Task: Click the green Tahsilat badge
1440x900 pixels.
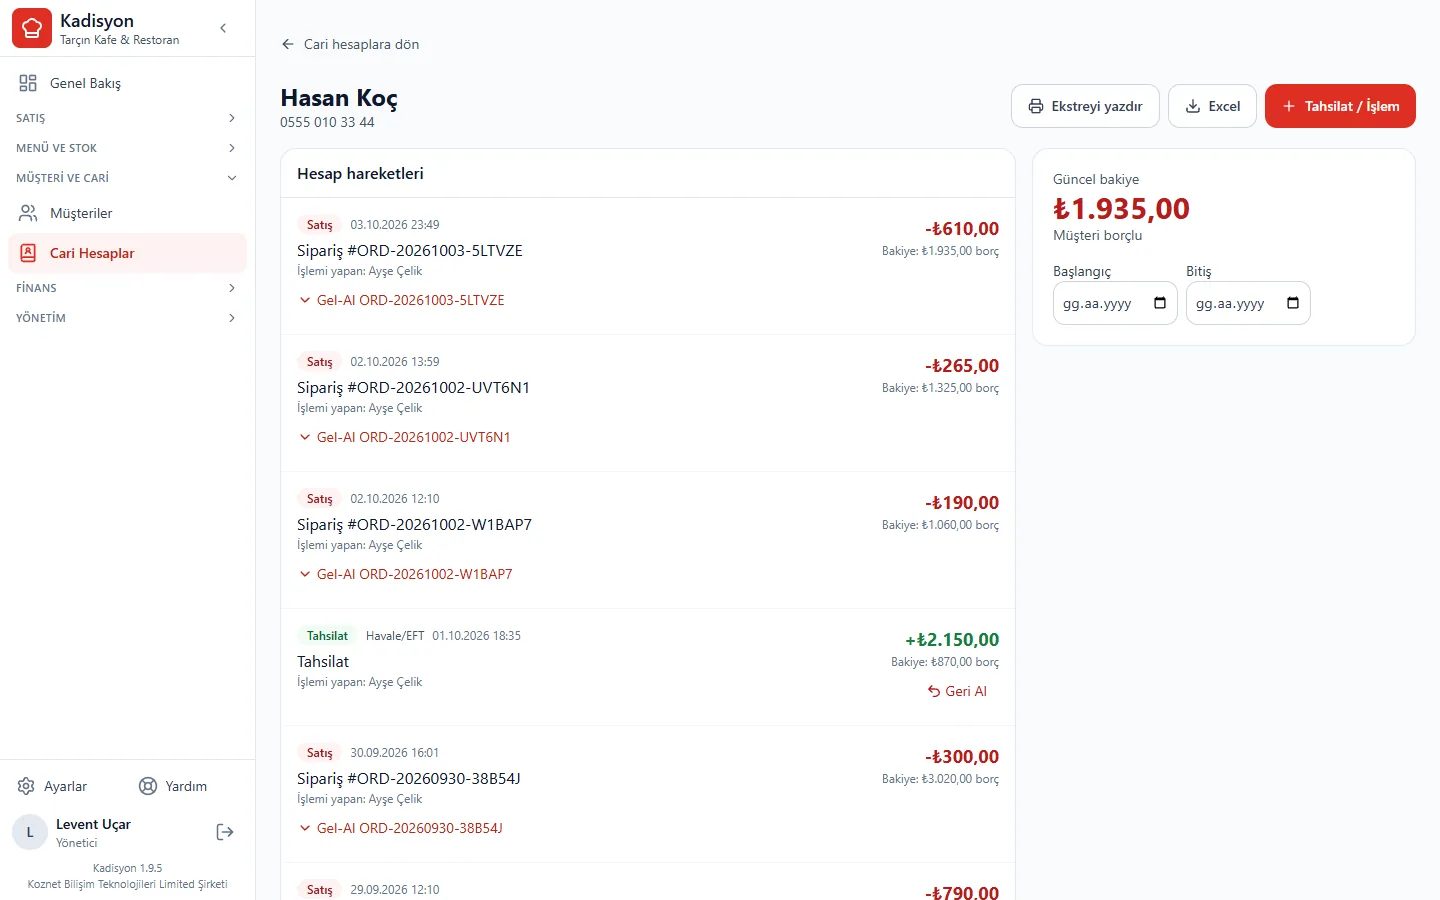Action: [x=327, y=636]
